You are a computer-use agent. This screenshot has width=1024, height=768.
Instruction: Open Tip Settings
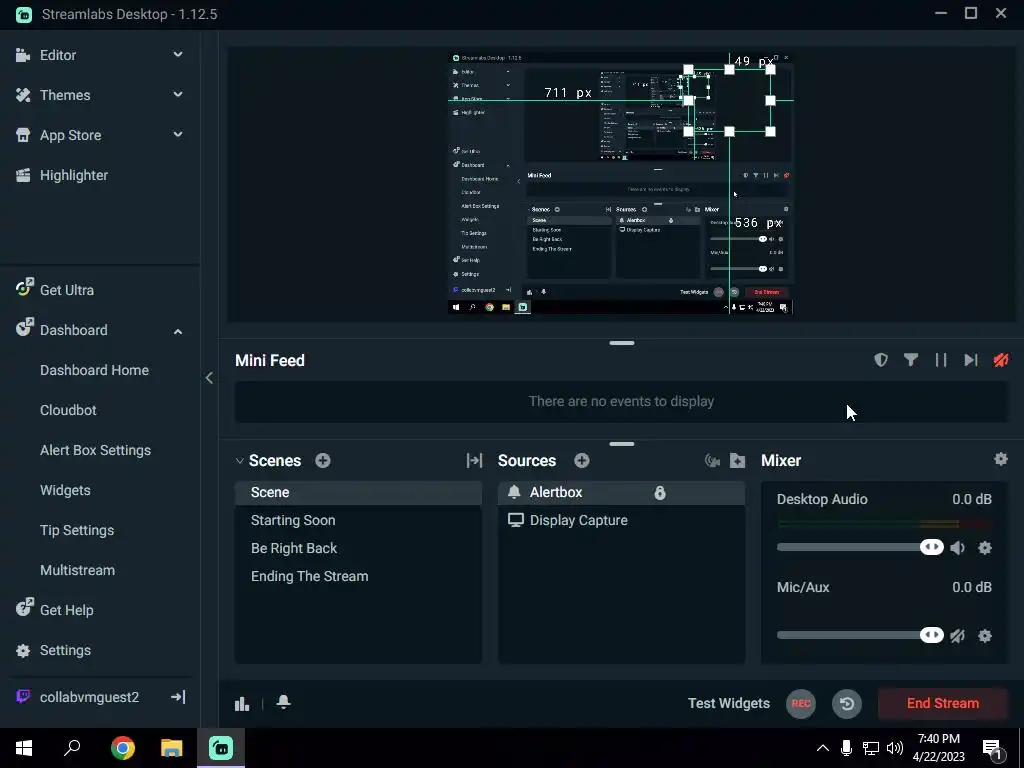point(77,530)
